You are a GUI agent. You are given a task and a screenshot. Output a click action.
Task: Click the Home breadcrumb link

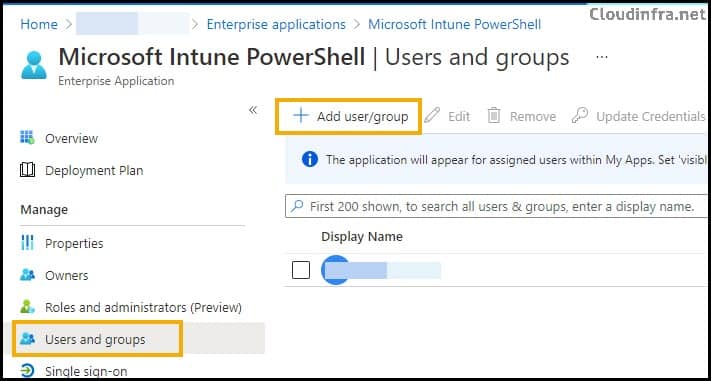coord(39,24)
